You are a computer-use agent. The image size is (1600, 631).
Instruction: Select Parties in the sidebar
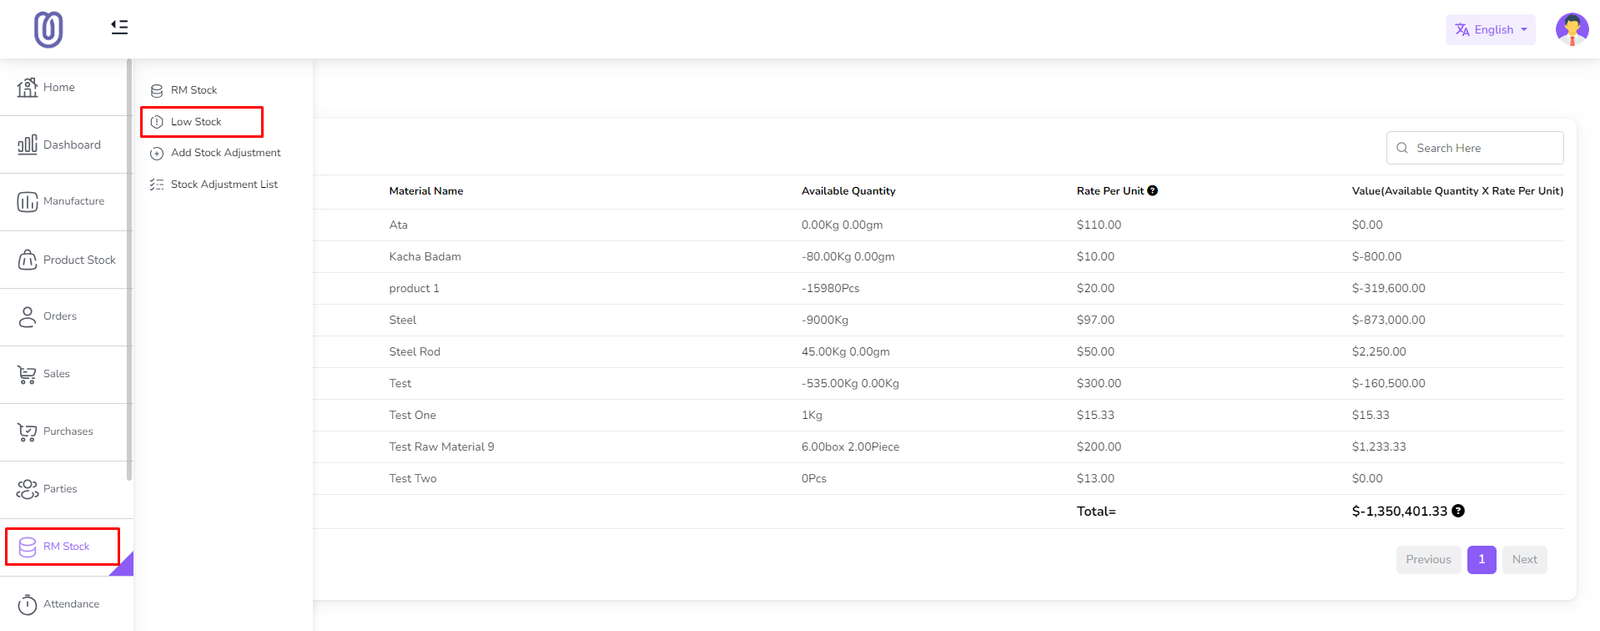pos(60,489)
